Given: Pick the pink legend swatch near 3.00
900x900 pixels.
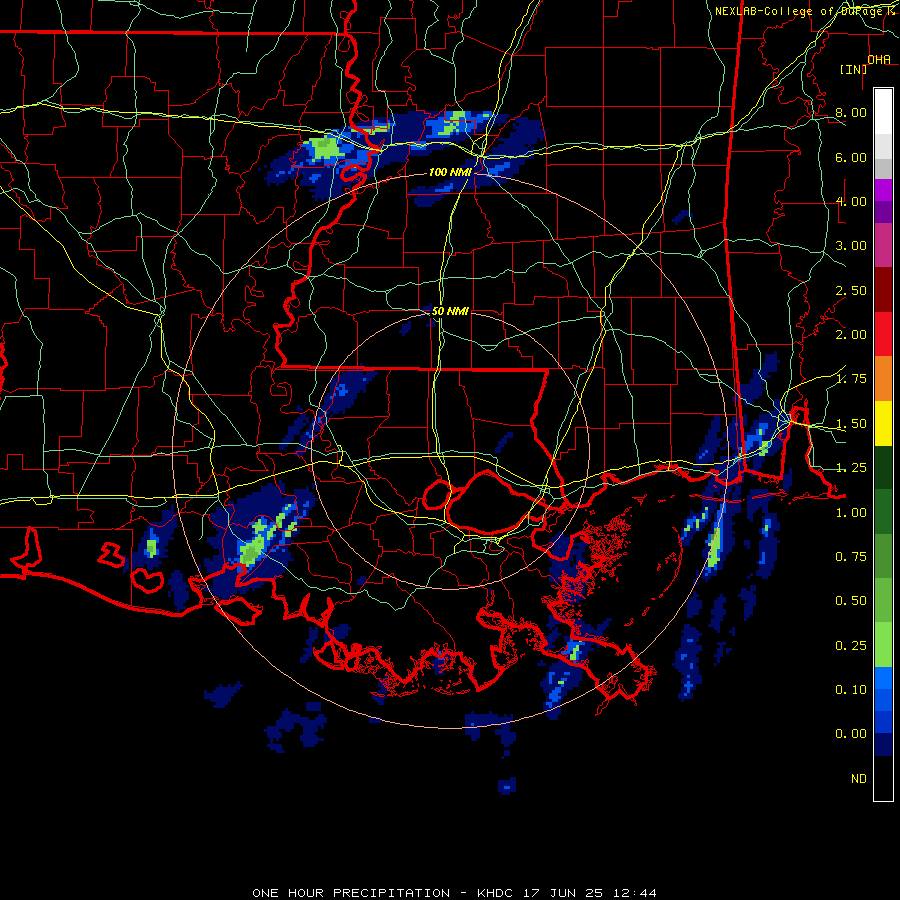Looking at the screenshot, I should pos(883,246).
